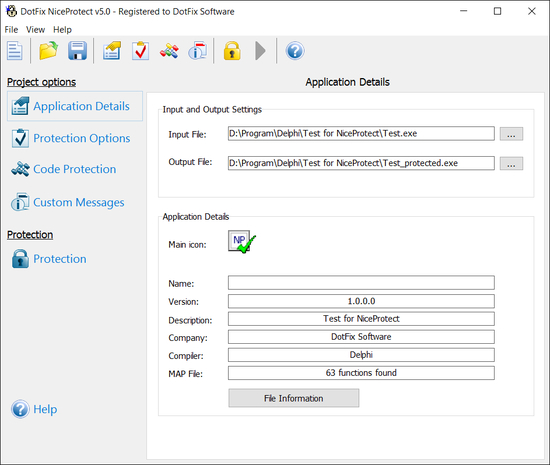Image resolution: width=550 pixels, height=465 pixels.
Task: Click the DotFix NiceProtect title bar icon
Action: pyautogui.click(x=12, y=11)
